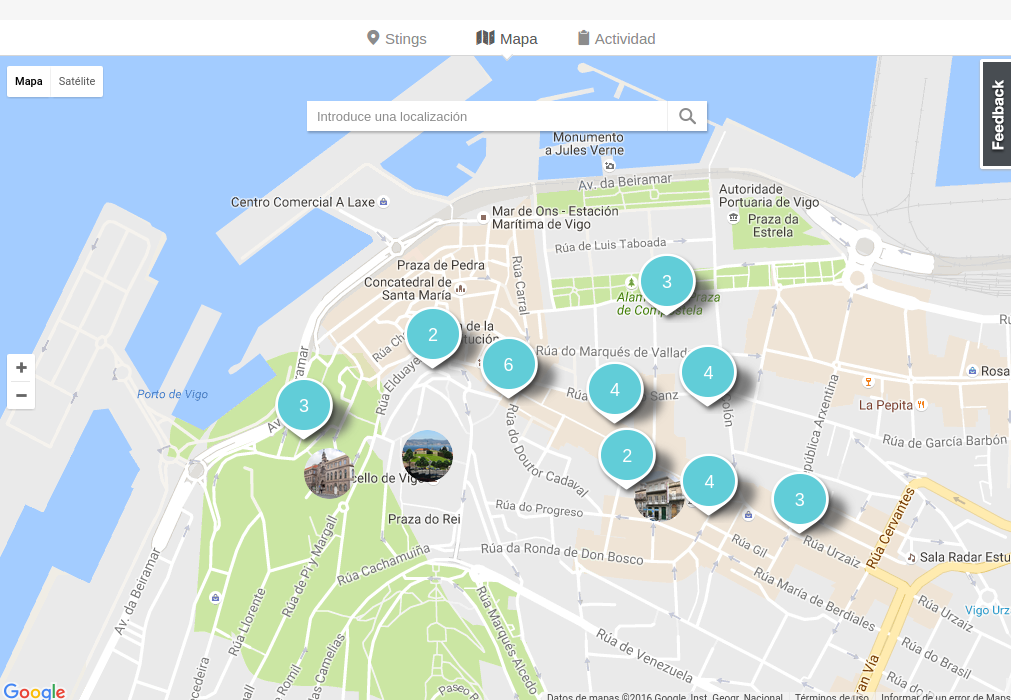The width and height of the screenshot is (1011, 700).
Task: Zoom in with the plus button
Action: [21, 367]
